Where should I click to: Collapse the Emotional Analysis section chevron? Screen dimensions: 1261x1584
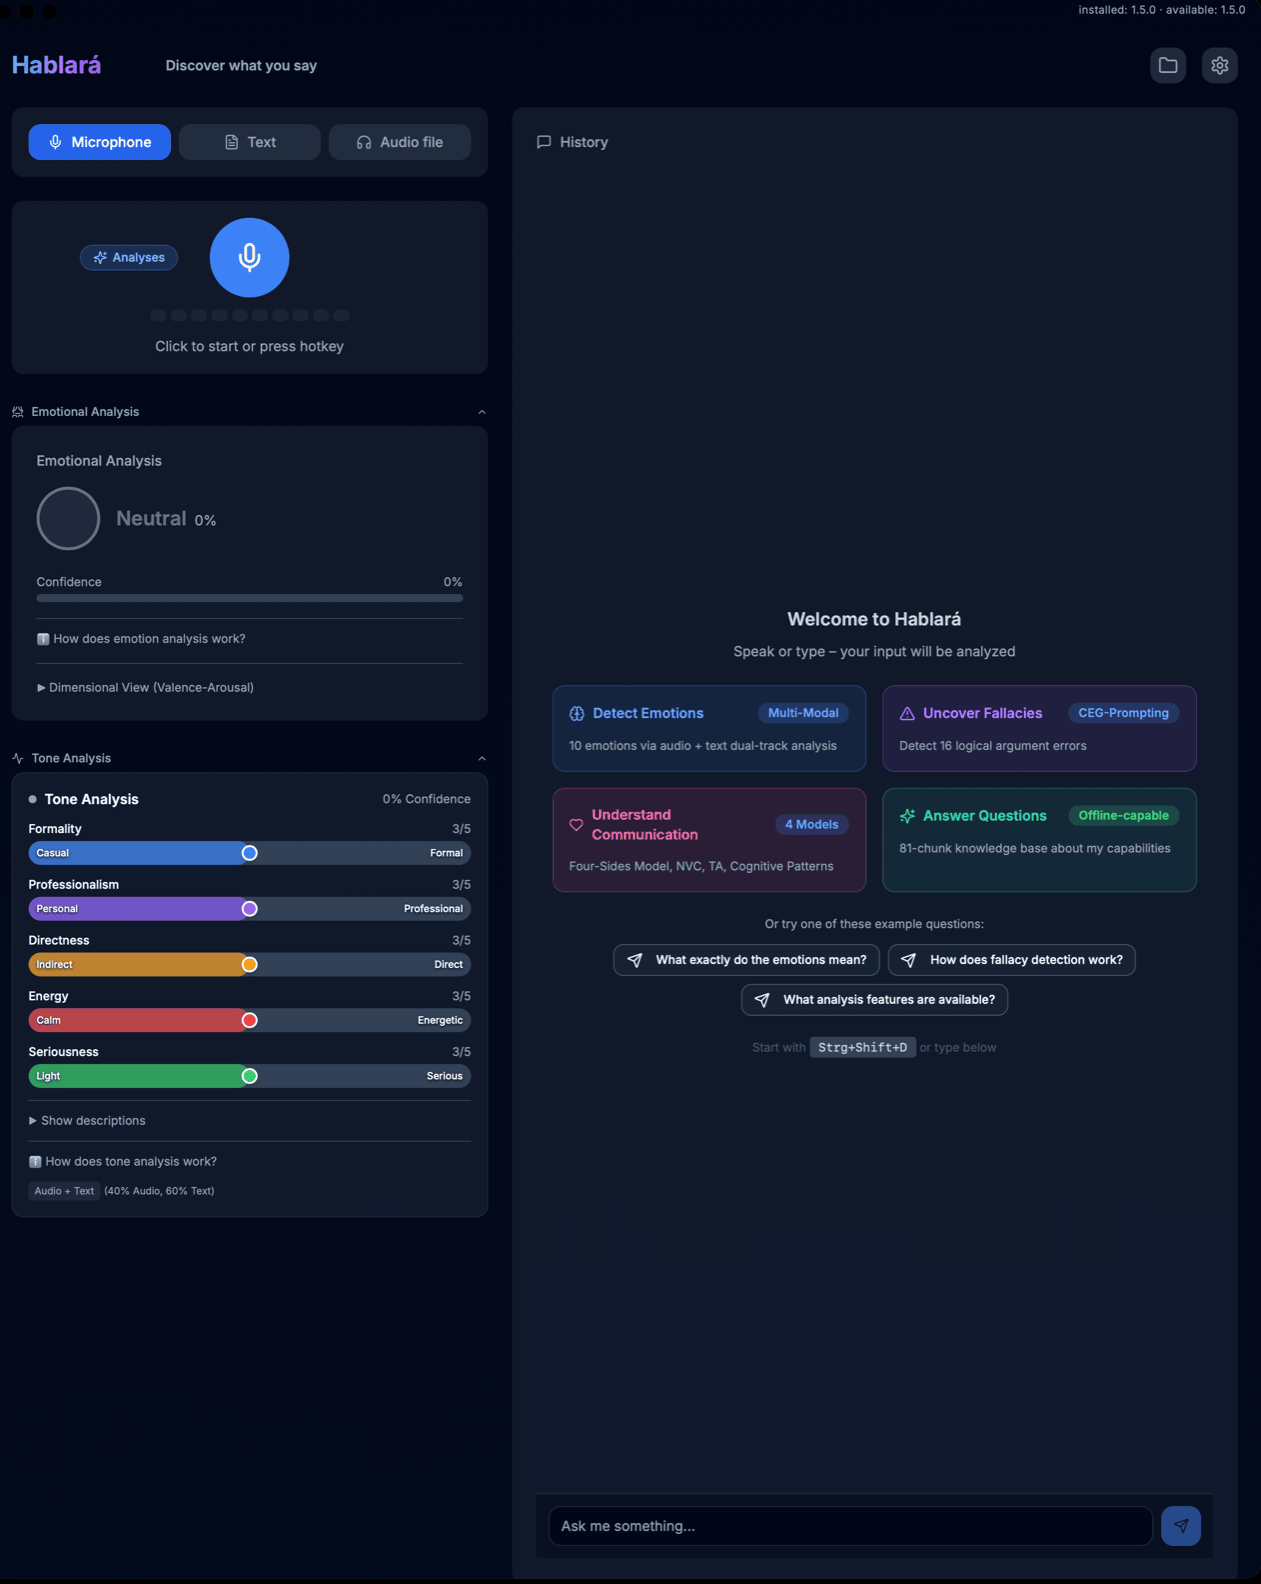(x=482, y=412)
